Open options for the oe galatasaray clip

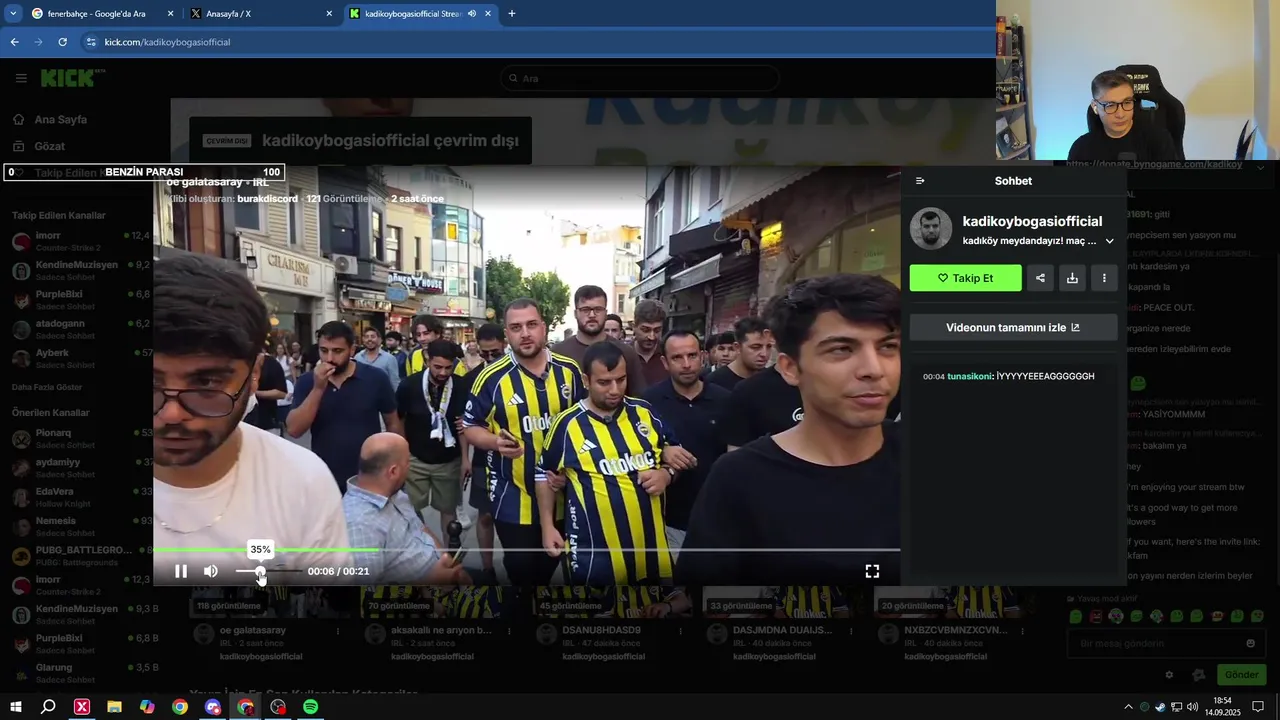(x=338, y=631)
